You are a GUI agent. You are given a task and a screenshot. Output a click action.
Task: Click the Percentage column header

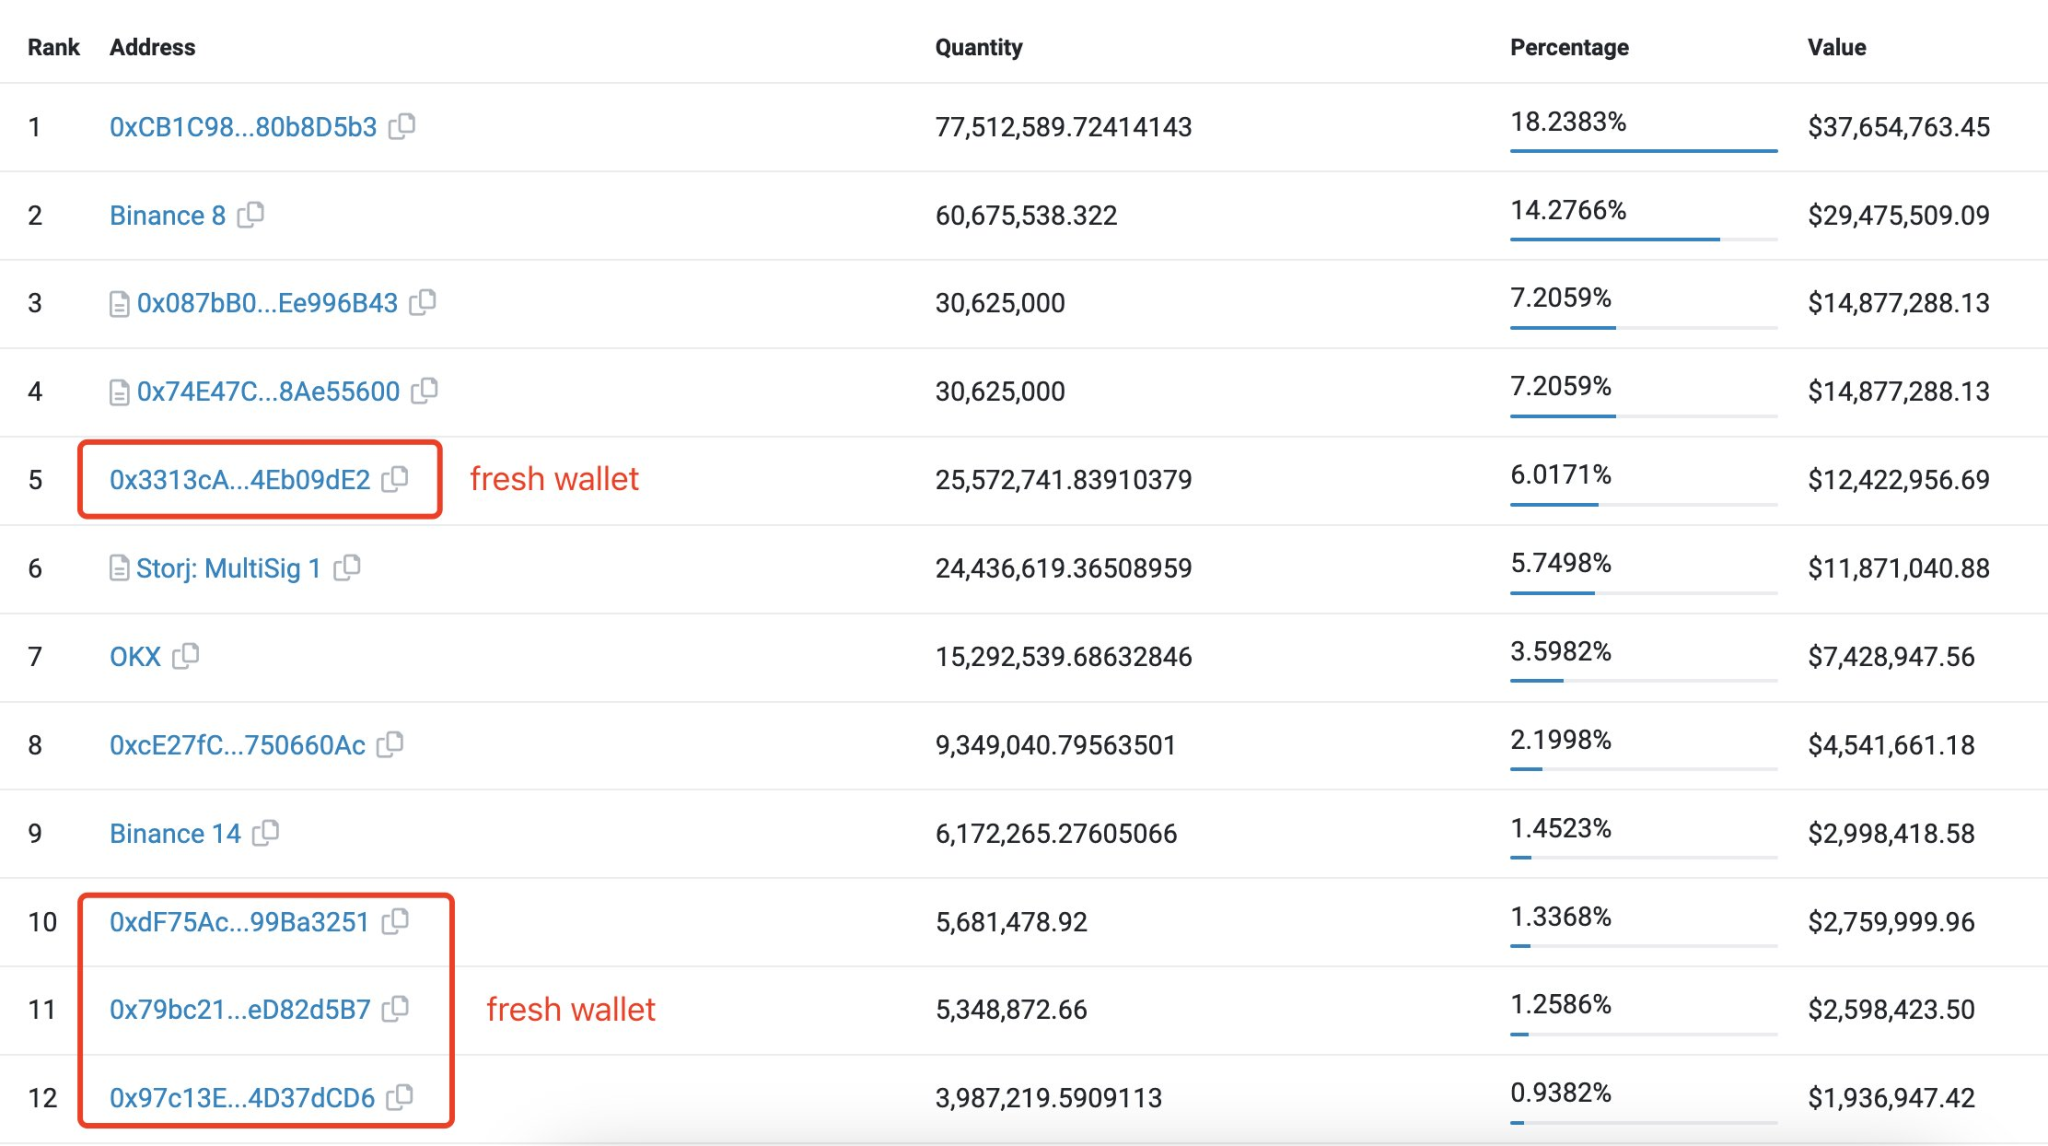point(1568,47)
